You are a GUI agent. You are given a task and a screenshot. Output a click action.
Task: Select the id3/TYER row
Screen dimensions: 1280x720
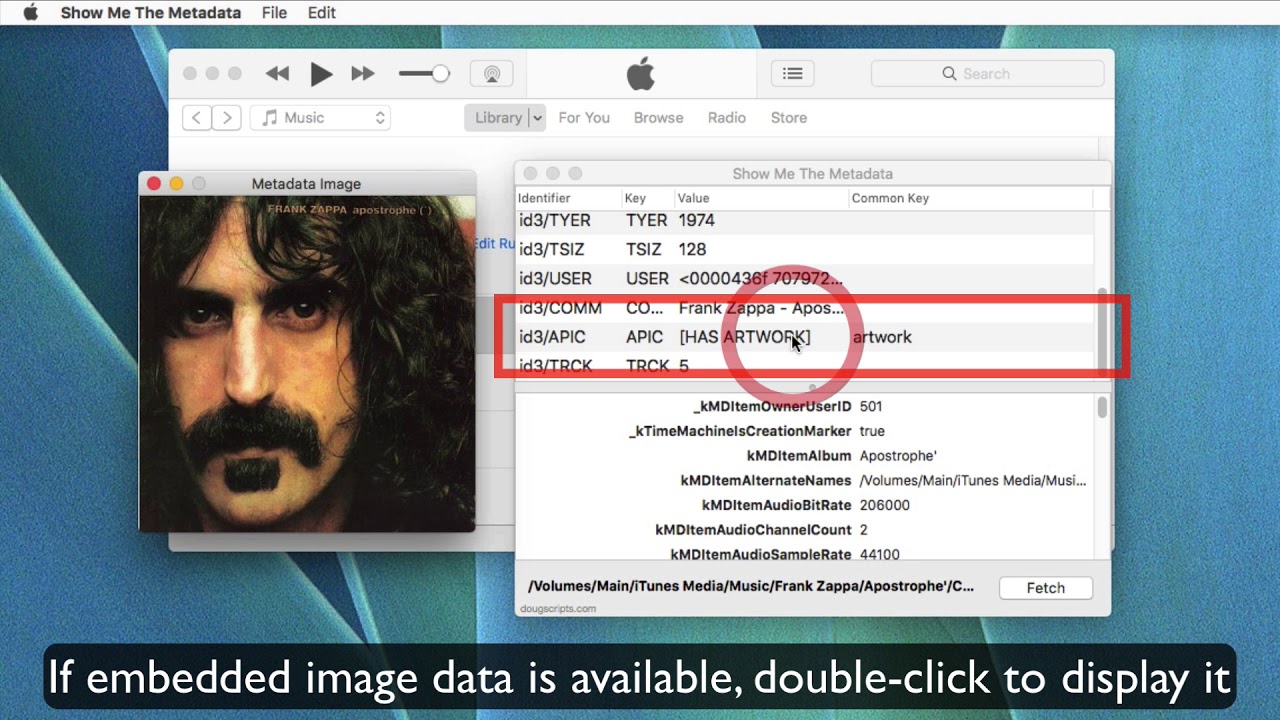pos(805,220)
